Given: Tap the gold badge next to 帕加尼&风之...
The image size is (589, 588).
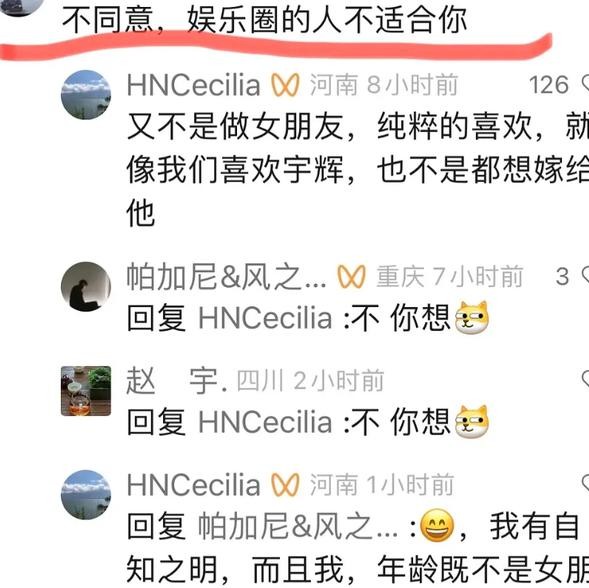Looking at the screenshot, I should [352, 277].
